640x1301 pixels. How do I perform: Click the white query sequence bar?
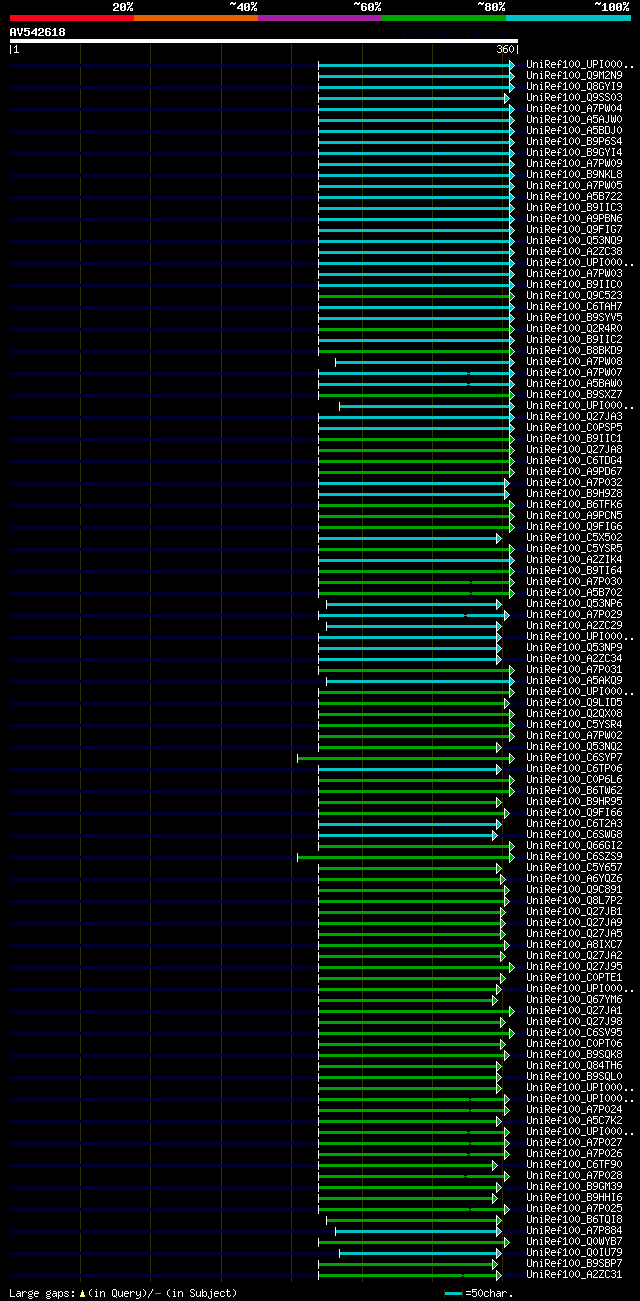pos(264,41)
